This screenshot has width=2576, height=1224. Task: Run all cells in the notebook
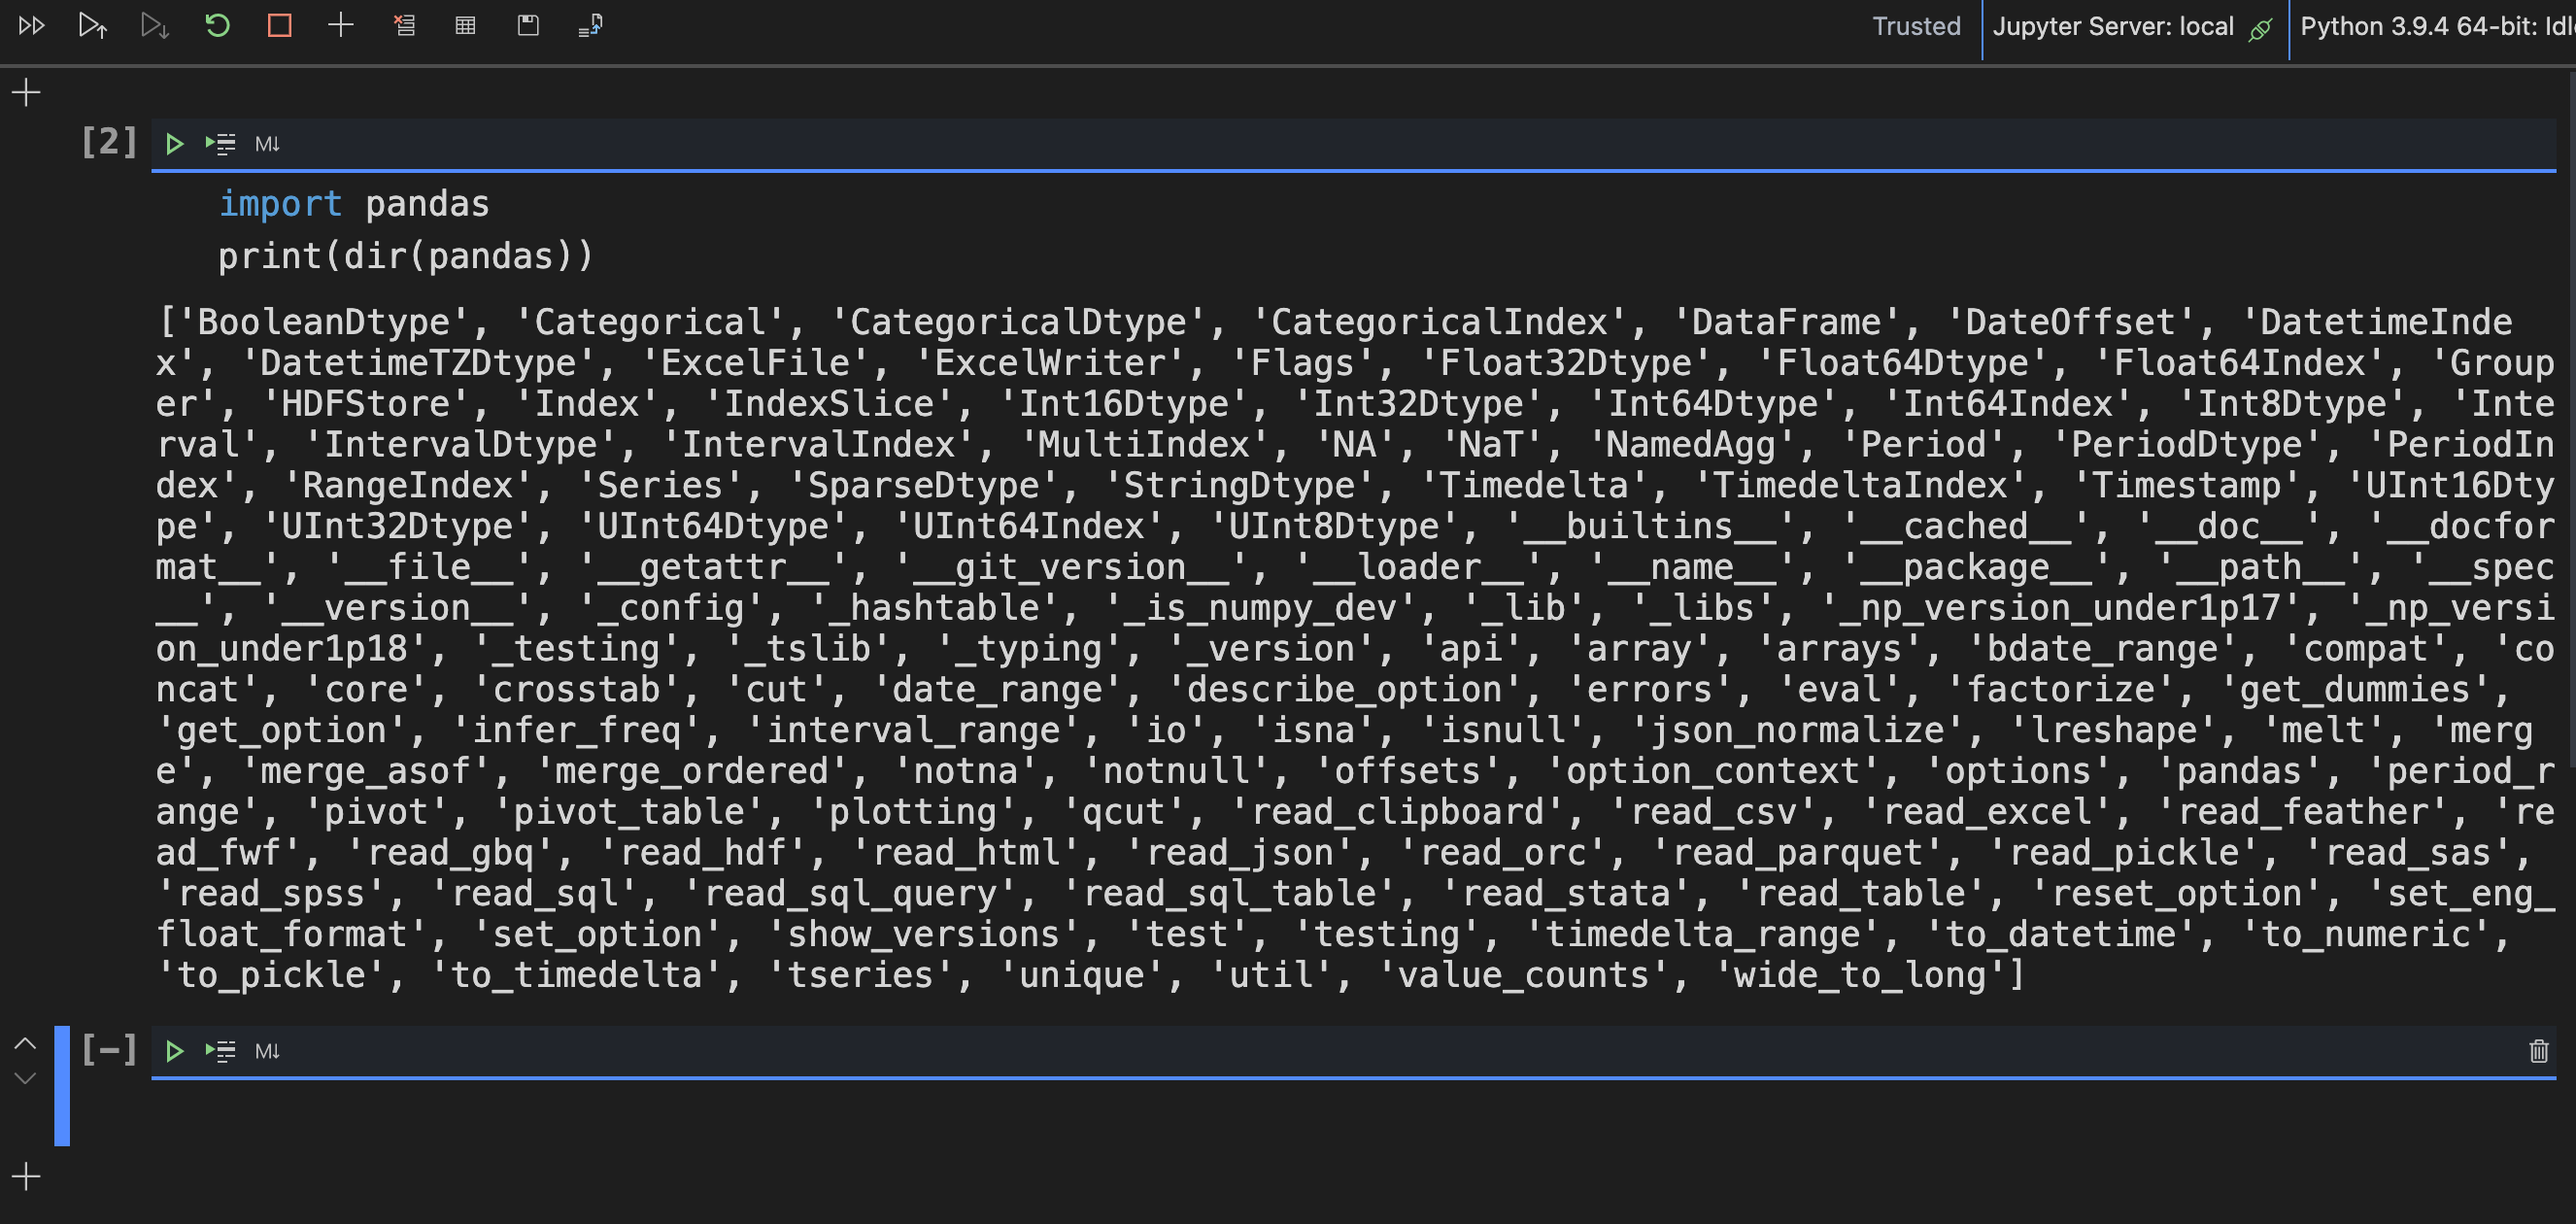tap(32, 26)
